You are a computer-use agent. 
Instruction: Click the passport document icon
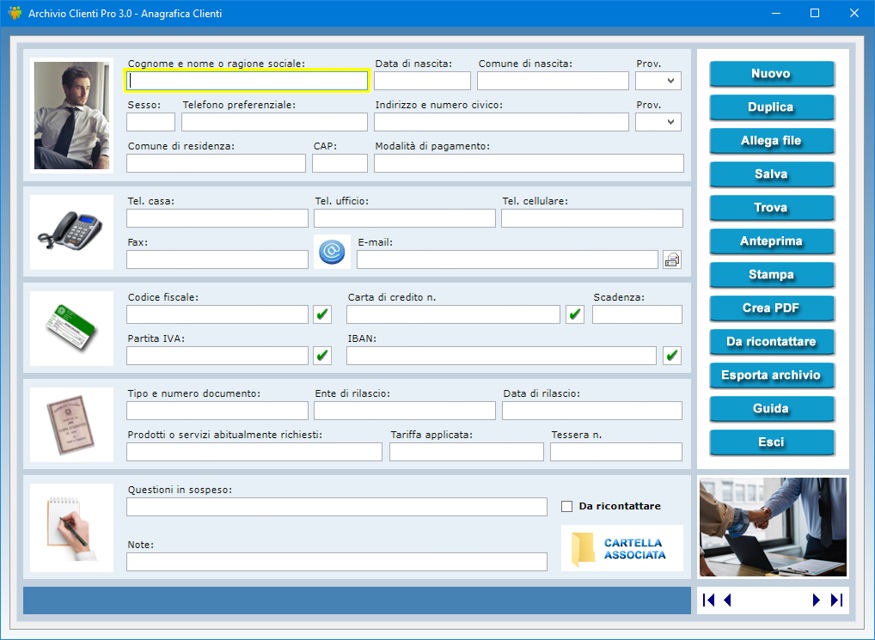pyautogui.click(x=71, y=425)
